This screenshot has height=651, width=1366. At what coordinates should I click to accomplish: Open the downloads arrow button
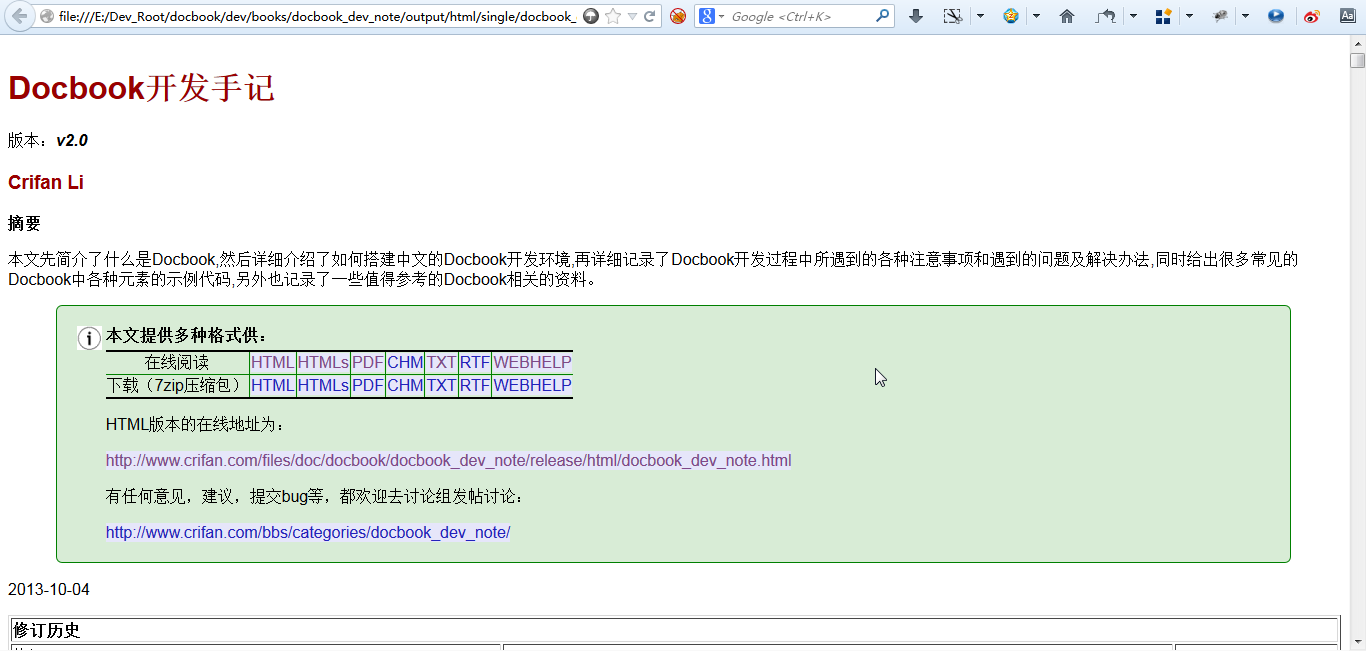(916, 16)
